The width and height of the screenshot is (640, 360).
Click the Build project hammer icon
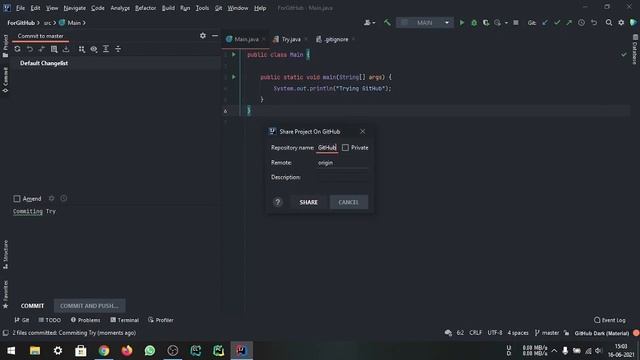tap(387, 23)
